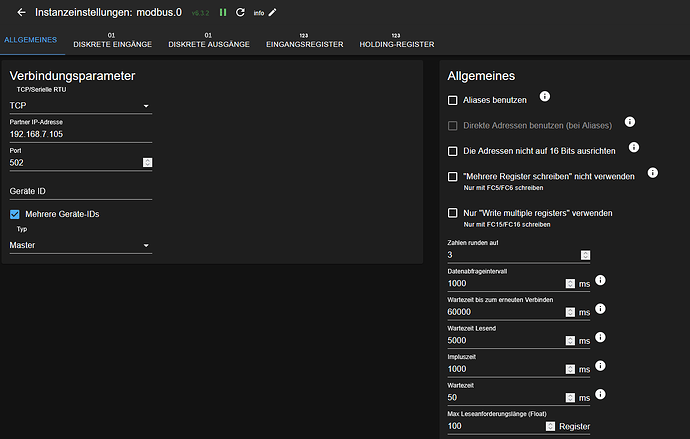
Task: Open the Diskrete Eingänge tab
Action: tap(113, 40)
